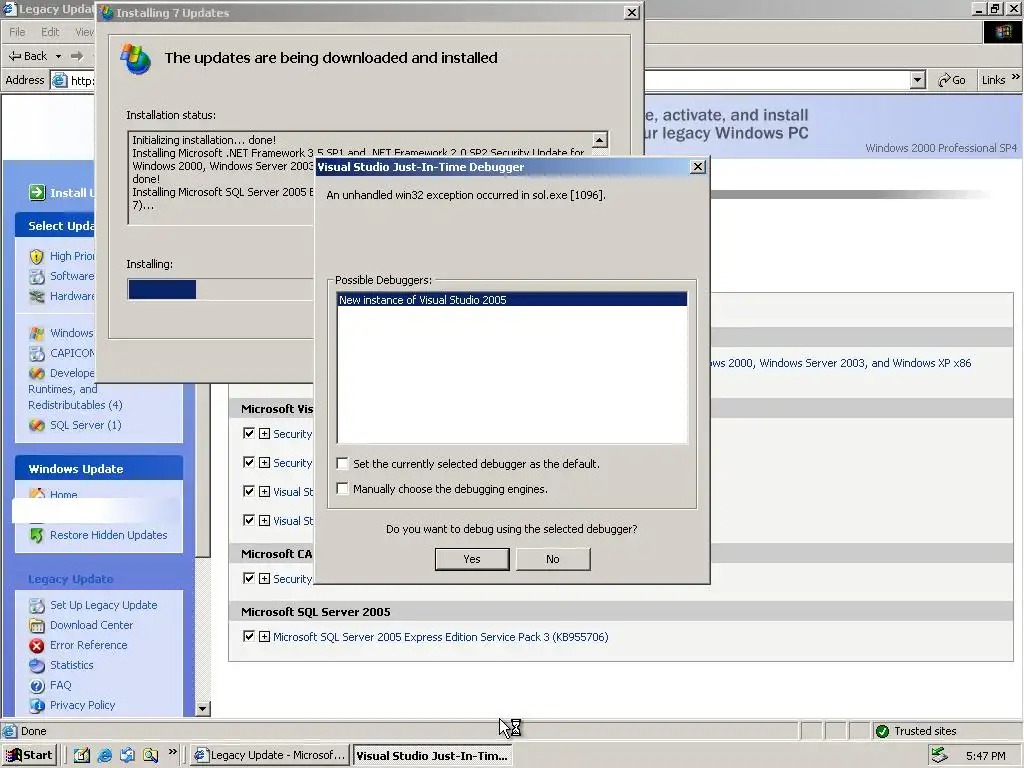
Task: Click the CAPICOM category icon in sidebar
Action: 37,353
